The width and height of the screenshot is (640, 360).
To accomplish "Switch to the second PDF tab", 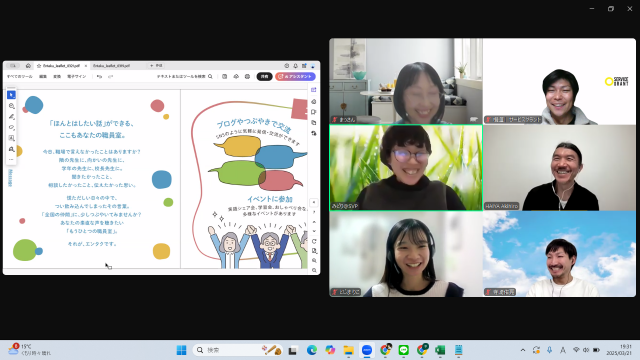I will tap(111, 66).
